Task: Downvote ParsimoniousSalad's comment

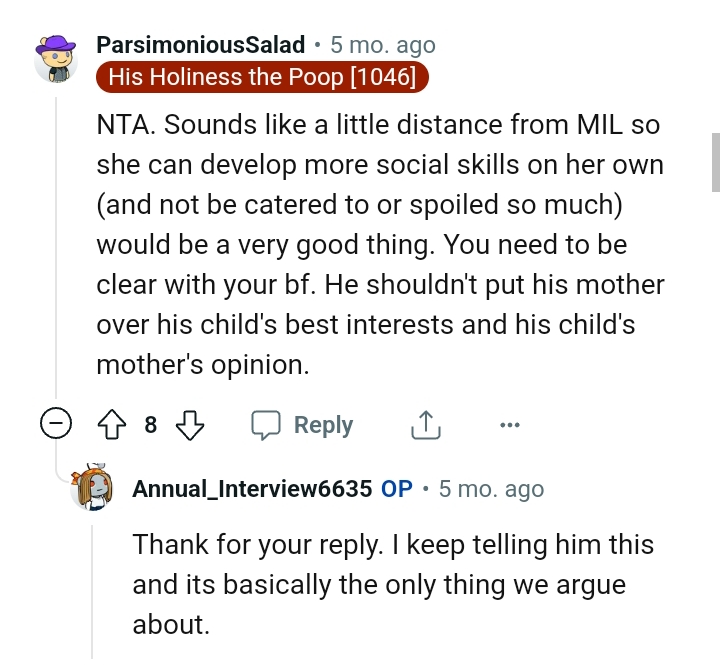Action: click(189, 426)
